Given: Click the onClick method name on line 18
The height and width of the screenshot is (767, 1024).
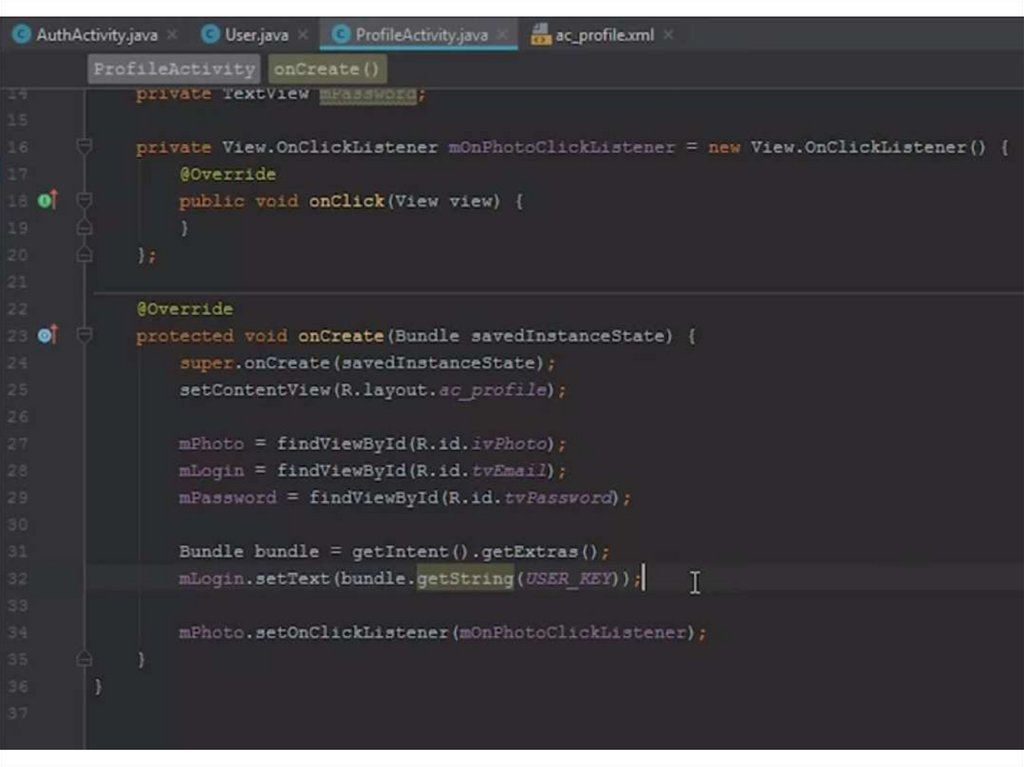Looking at the screenshot, I should coord(346,201).
